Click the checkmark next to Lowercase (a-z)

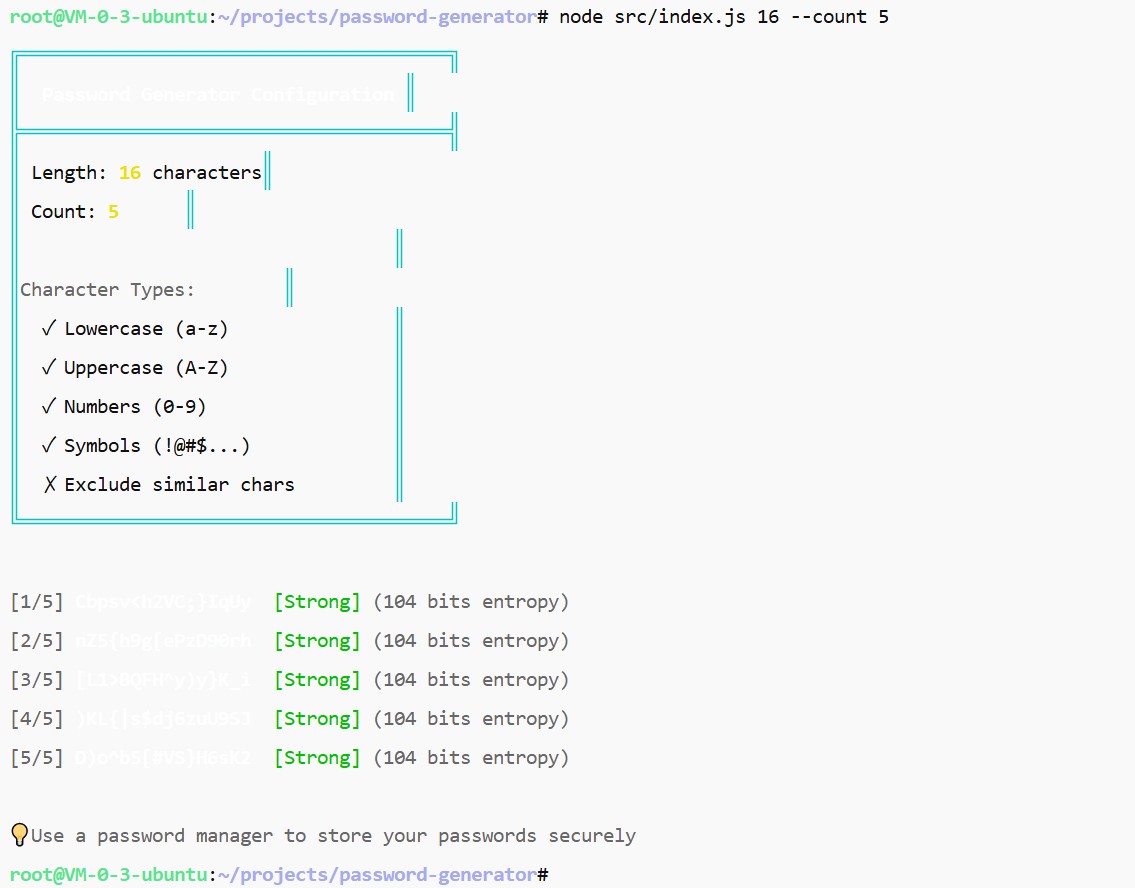[48, 328]
